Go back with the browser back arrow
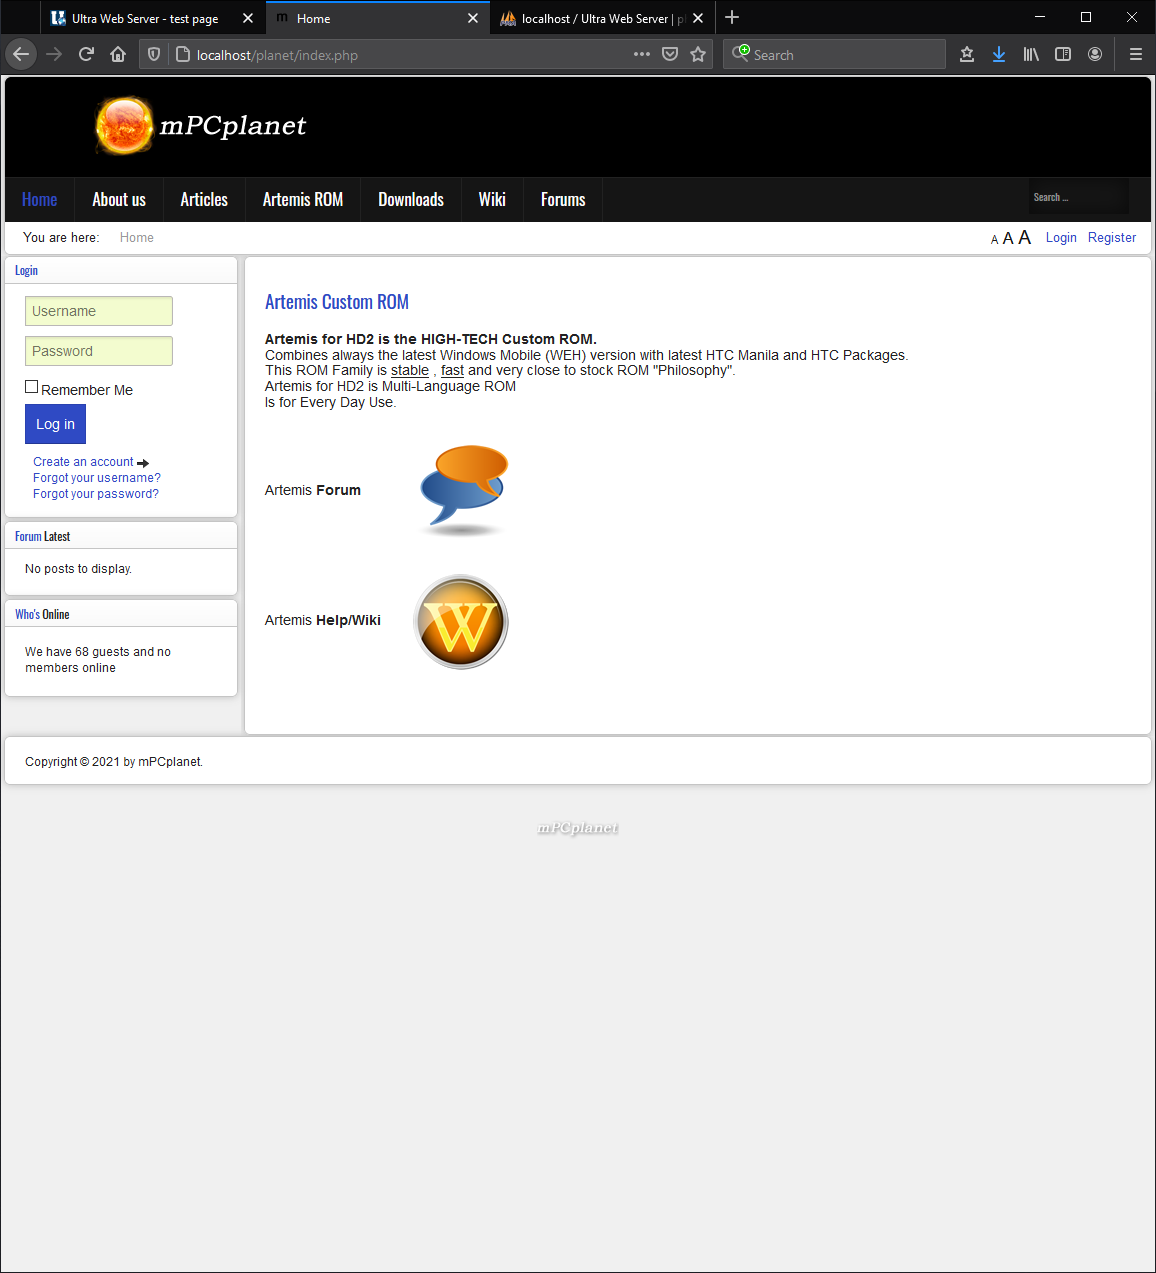Image resolution: width=1156 pixels, height=1273 pixels. tap(21, 54)
